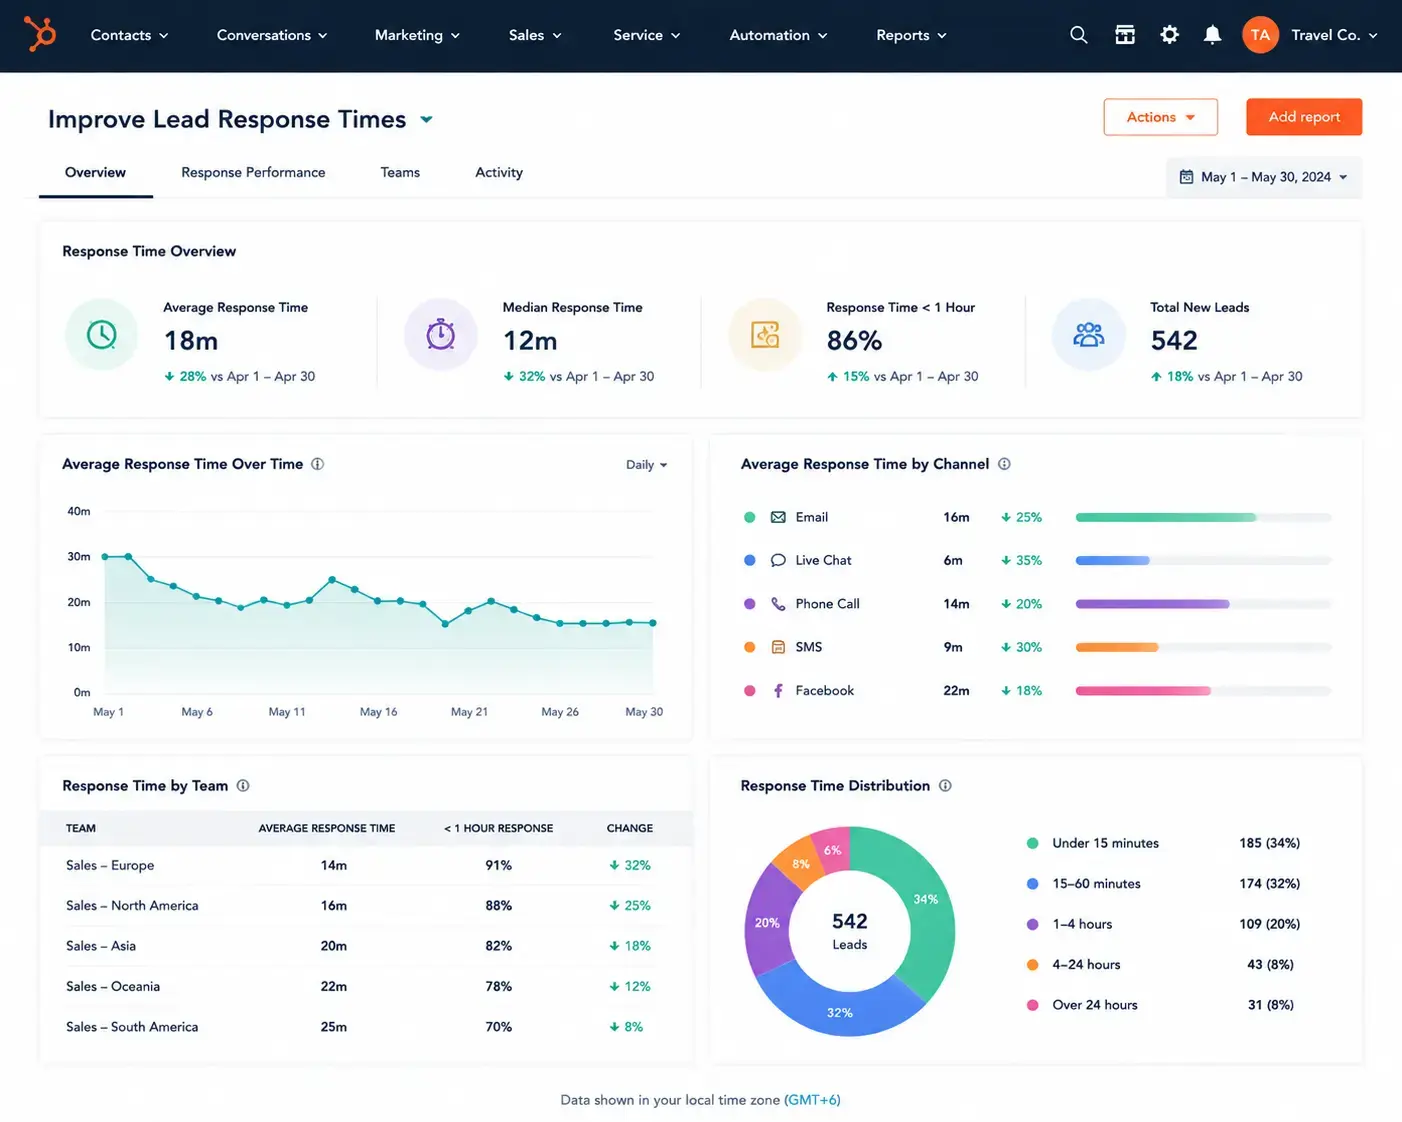1402x1122 pixels.
Task: Click the Email envelope icon
Action: tap(778, 517)
